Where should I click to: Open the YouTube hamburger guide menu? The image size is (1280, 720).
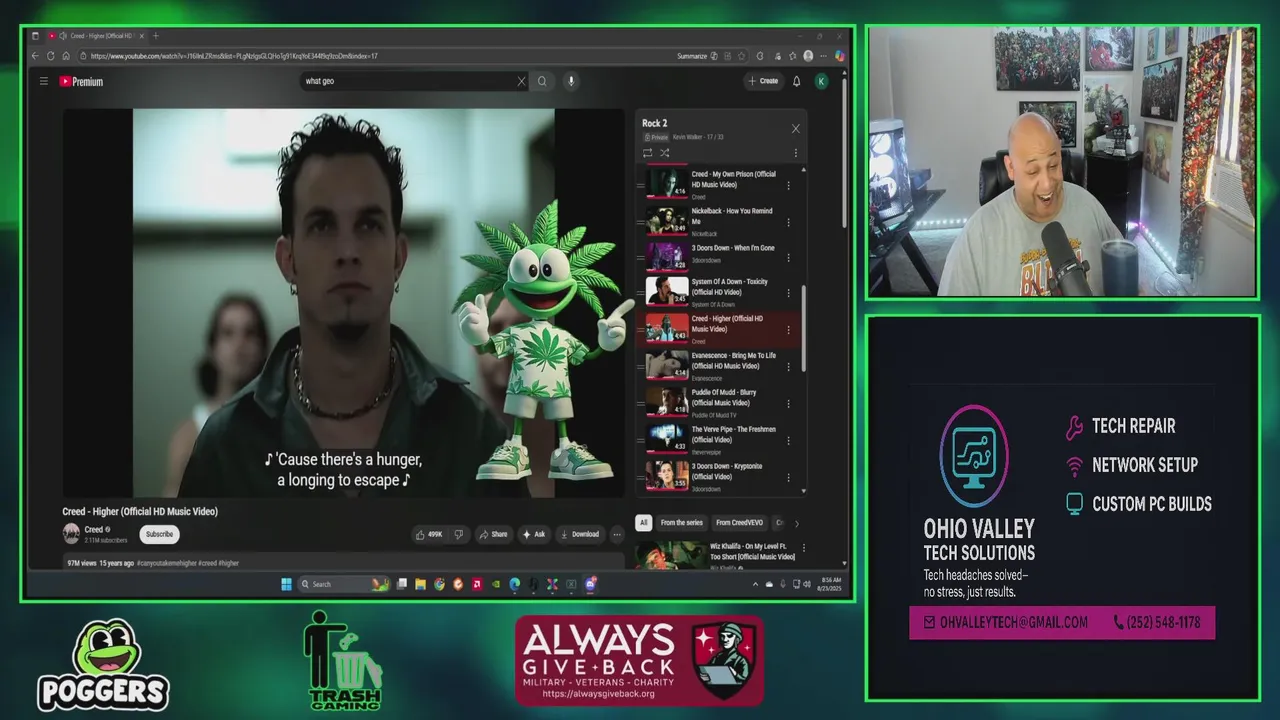tap(44, 81)
